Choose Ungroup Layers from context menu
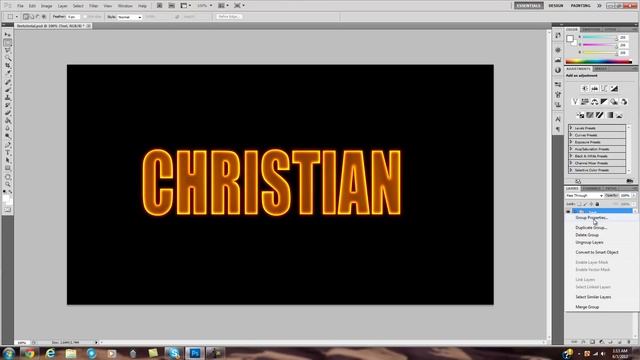Viewport: 640px width, 360px height. (x=589, y=242)
